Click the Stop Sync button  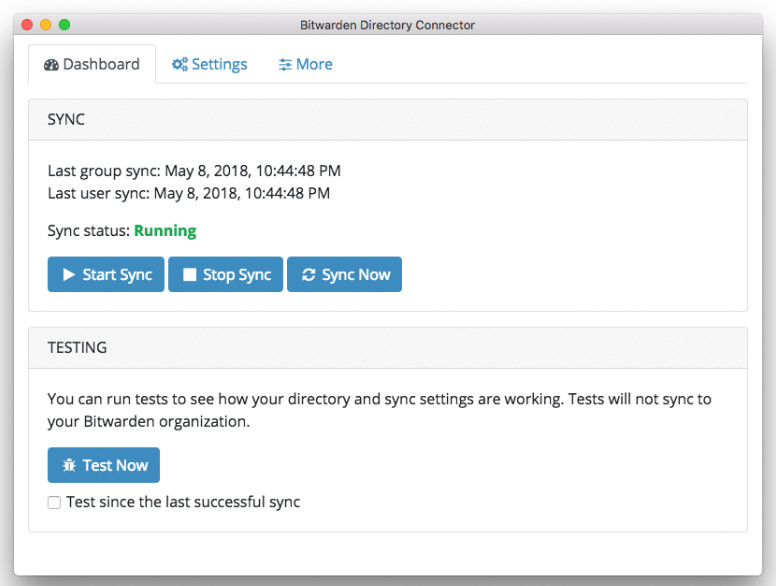pyautogui.click(x=226, y=274)
